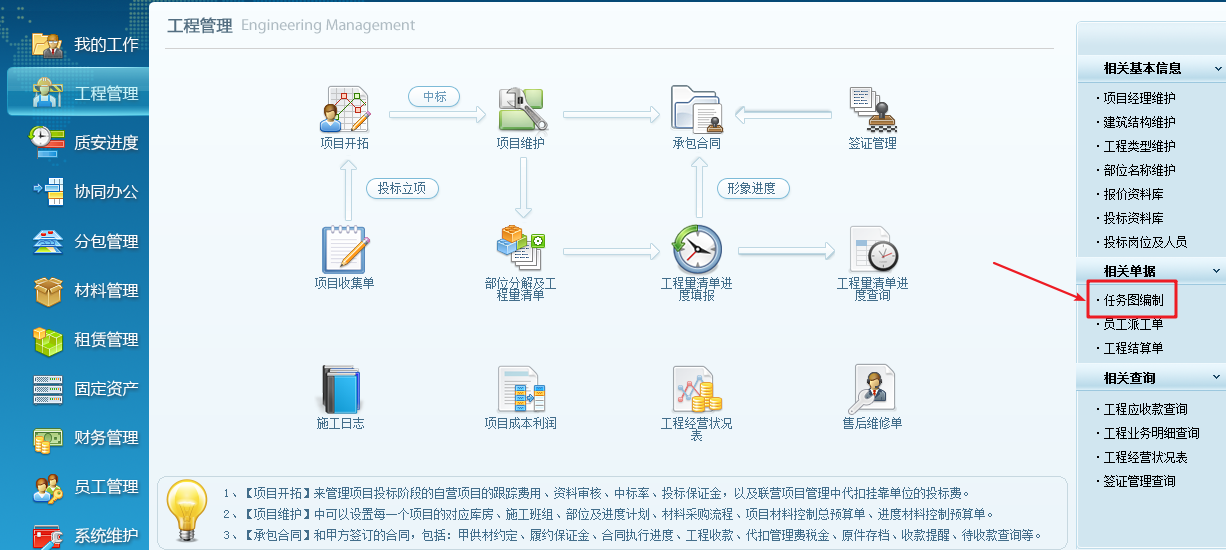Click the light bulb tips icon
The image size is (1226, 550).
pos(187,508)
